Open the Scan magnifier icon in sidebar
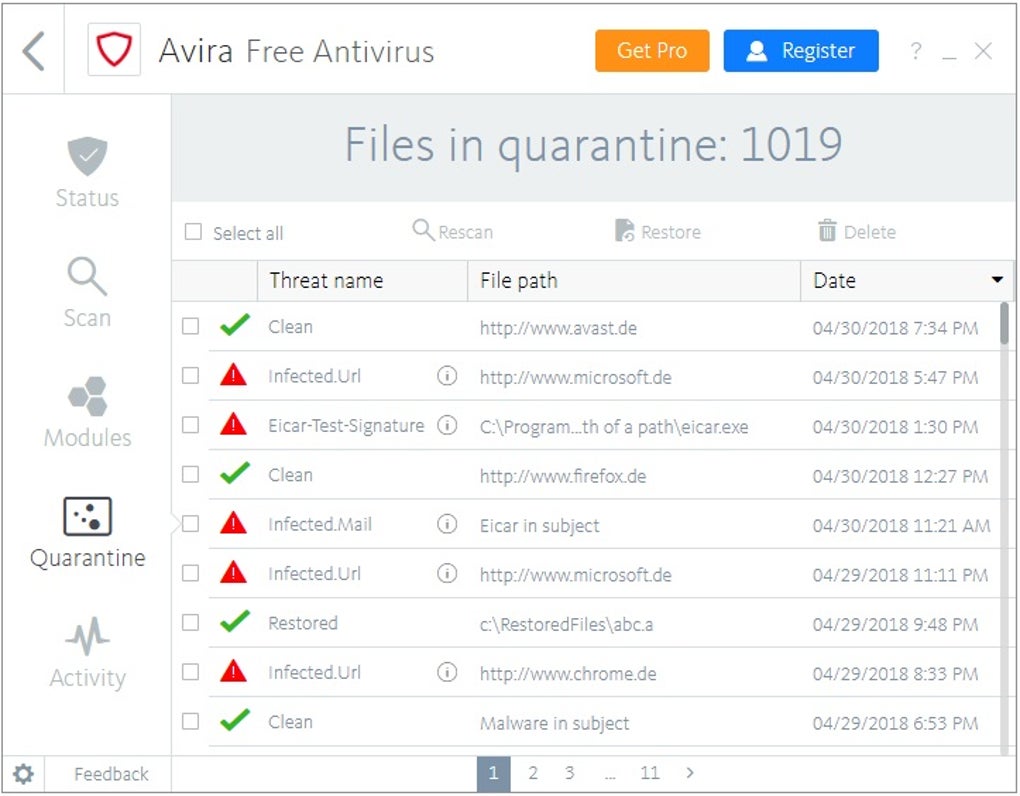1020x796 pixels. 87,276
